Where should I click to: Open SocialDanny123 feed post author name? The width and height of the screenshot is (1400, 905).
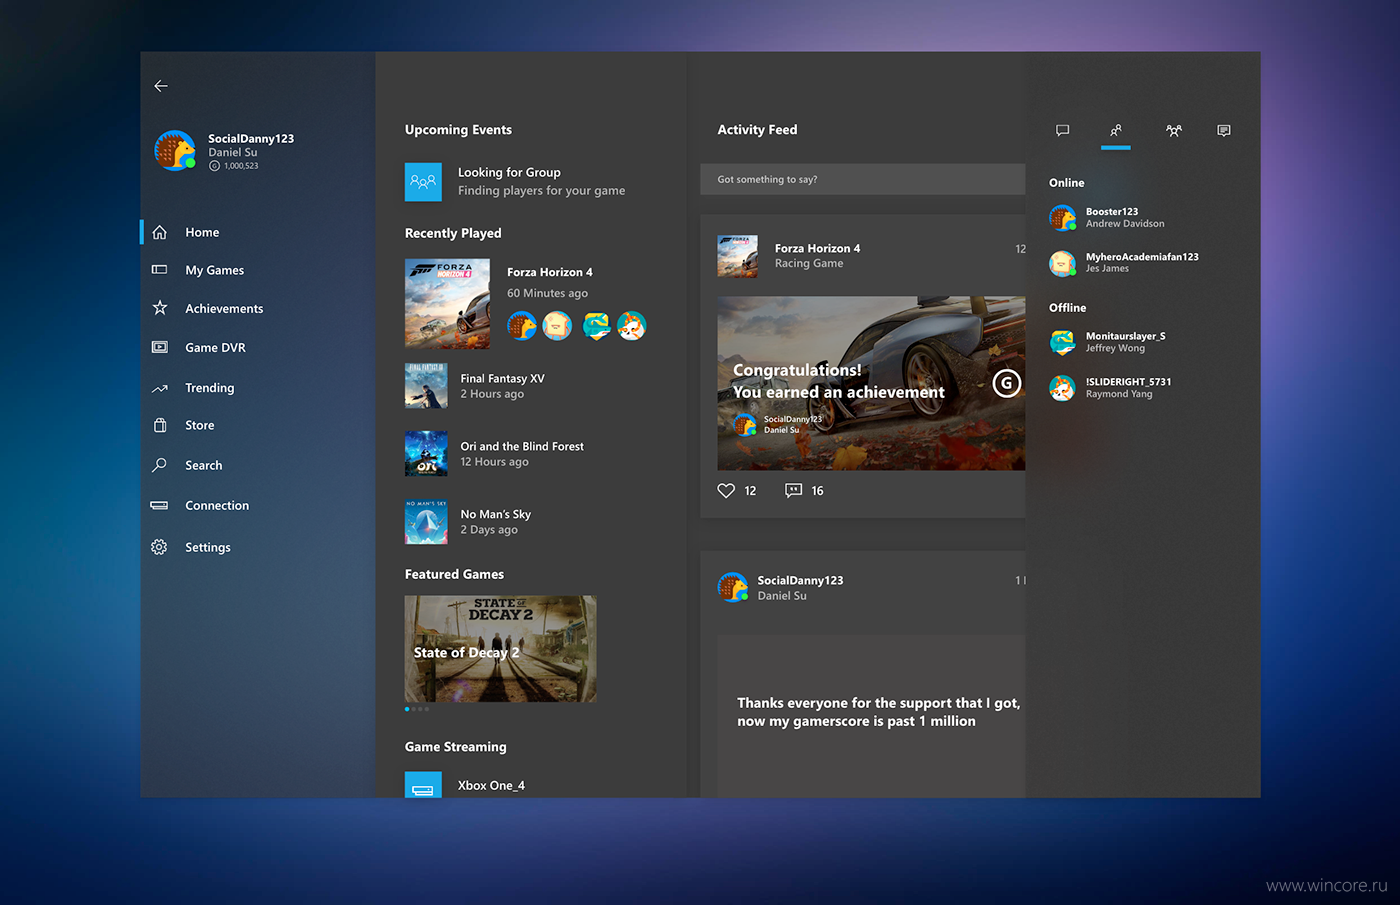pyautogui.click(x=800, y=580)
